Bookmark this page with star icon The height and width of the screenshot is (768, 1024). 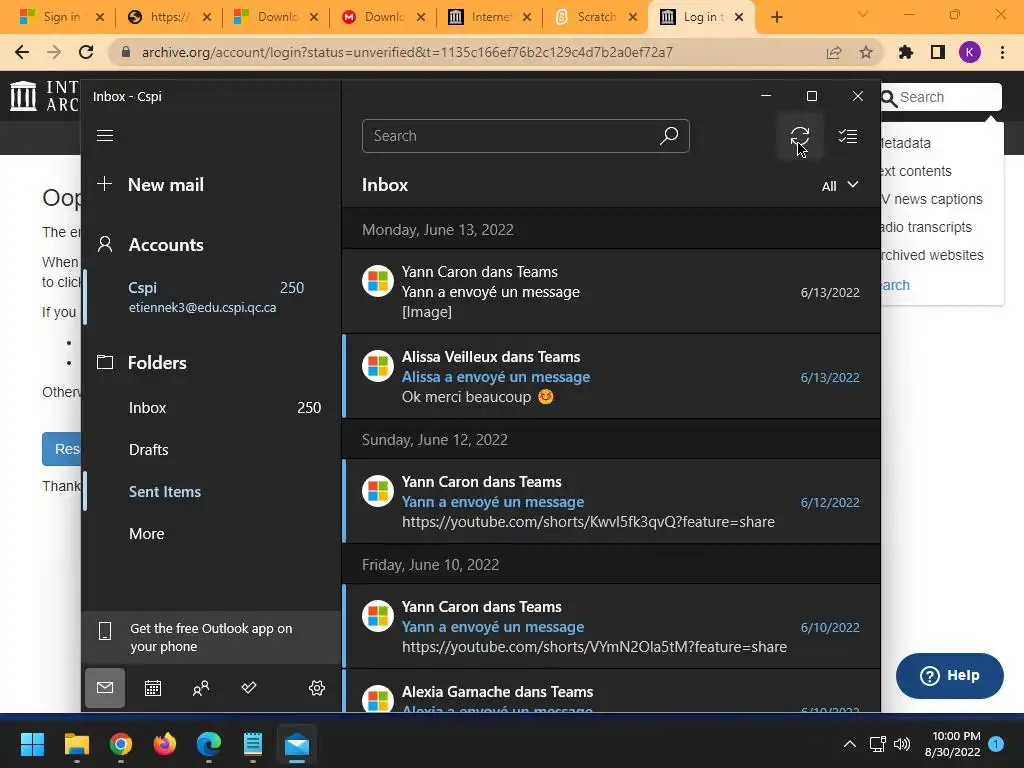866,52
